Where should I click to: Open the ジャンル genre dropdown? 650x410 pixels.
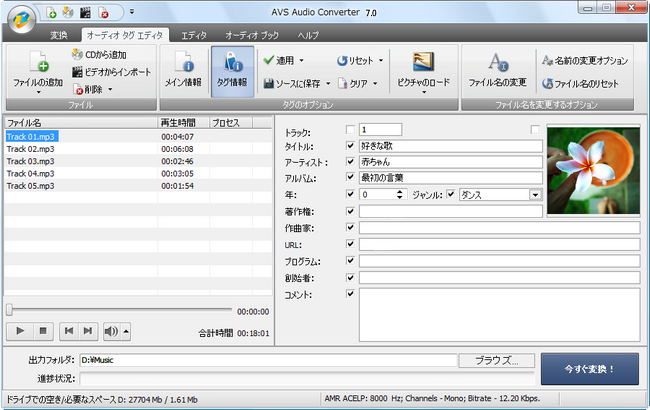(536, 195)
